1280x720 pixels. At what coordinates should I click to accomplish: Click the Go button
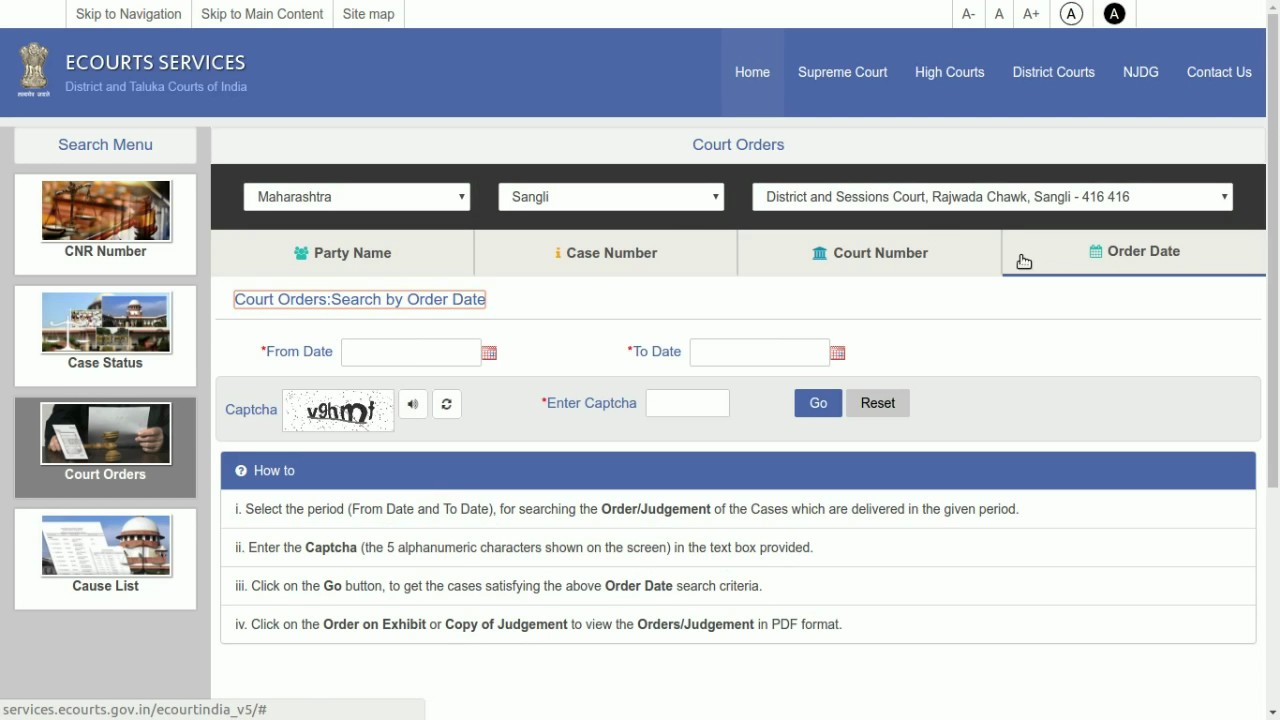[x=818, y=403]
